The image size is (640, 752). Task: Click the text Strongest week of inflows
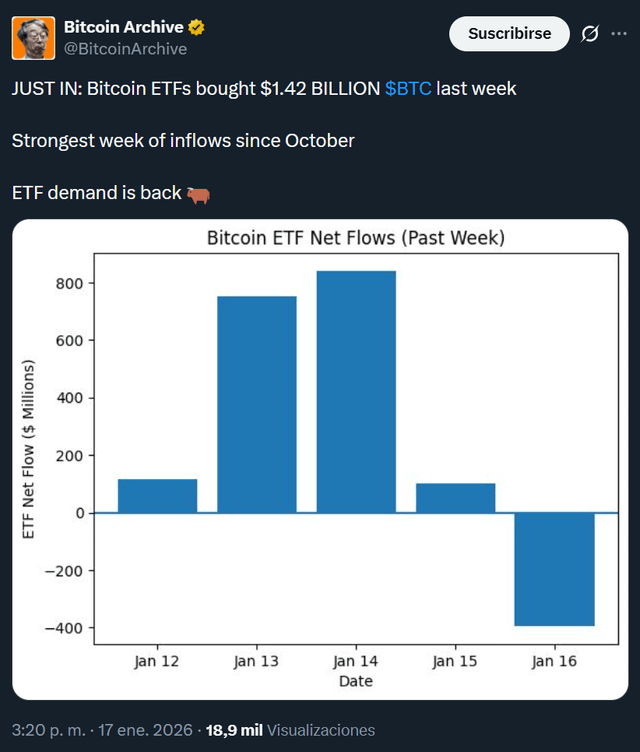(183, 141)
